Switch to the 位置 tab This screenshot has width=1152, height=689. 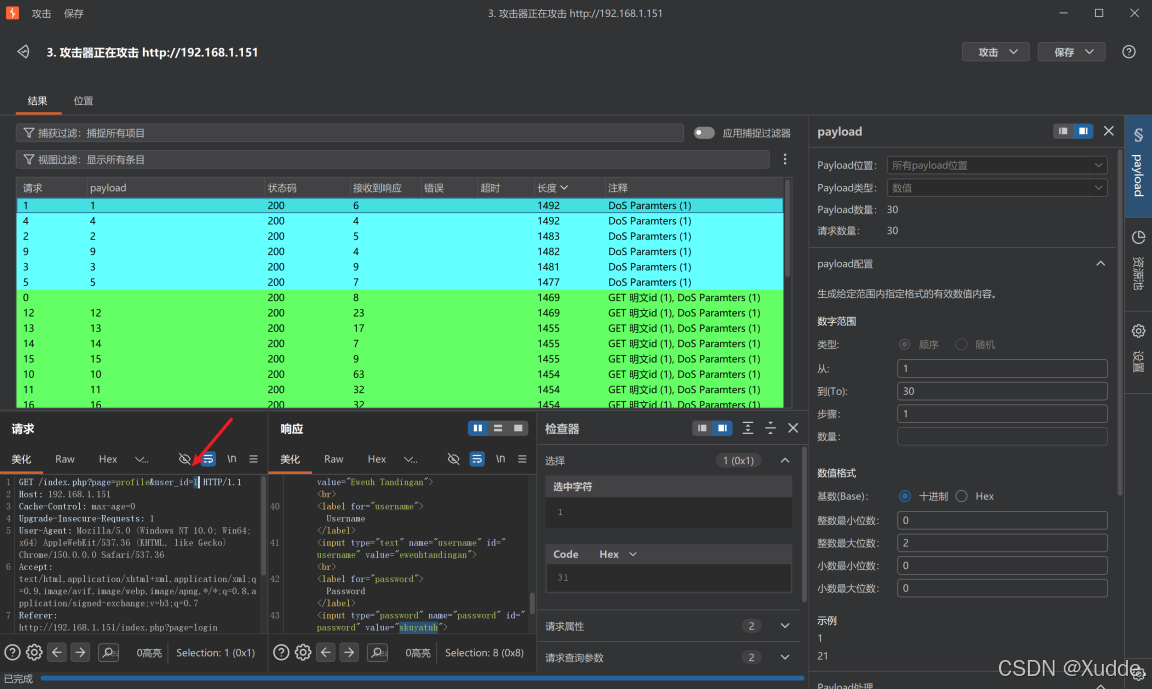click(83, 101)
